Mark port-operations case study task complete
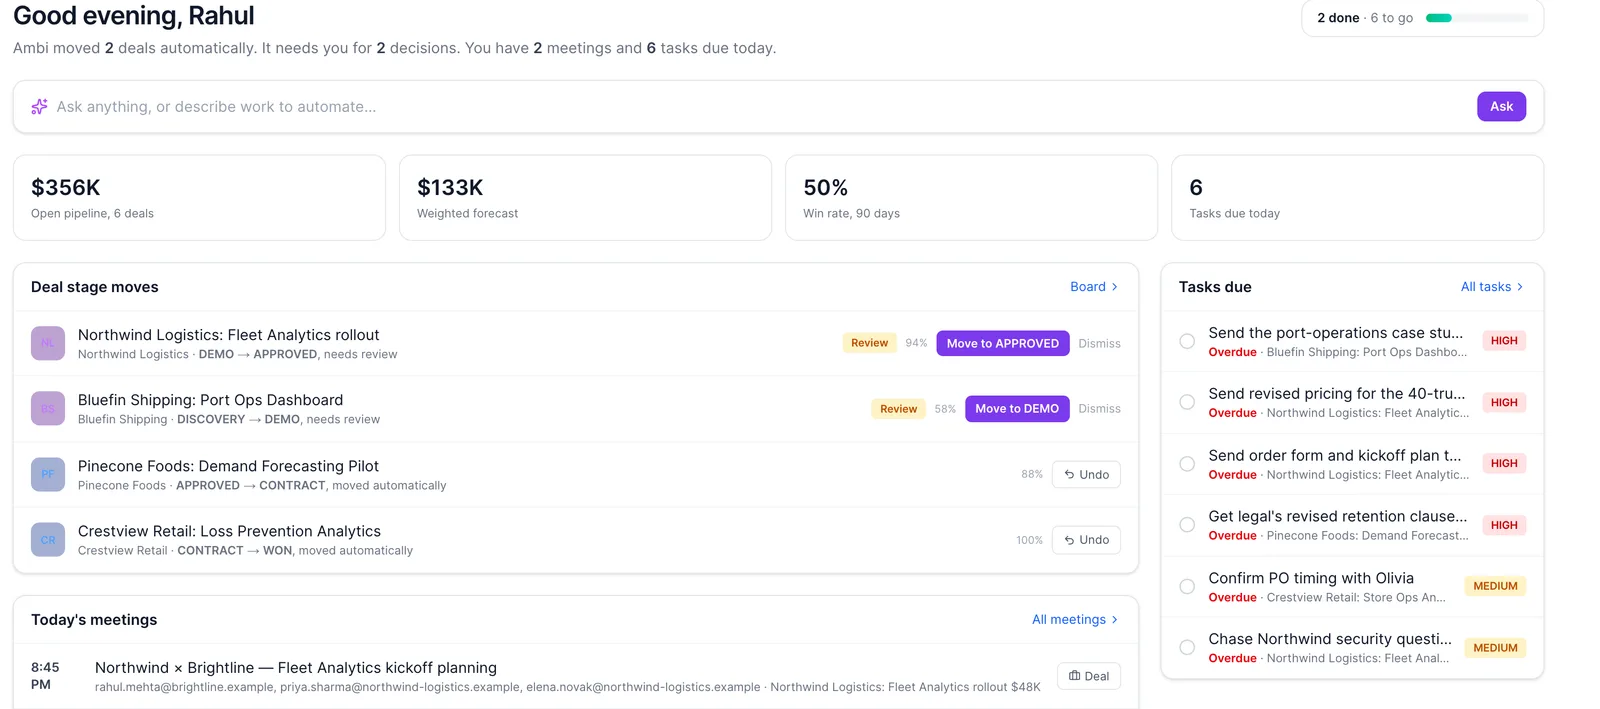This screenshot has width=1600, height=709. click(x=1187, y=341)
